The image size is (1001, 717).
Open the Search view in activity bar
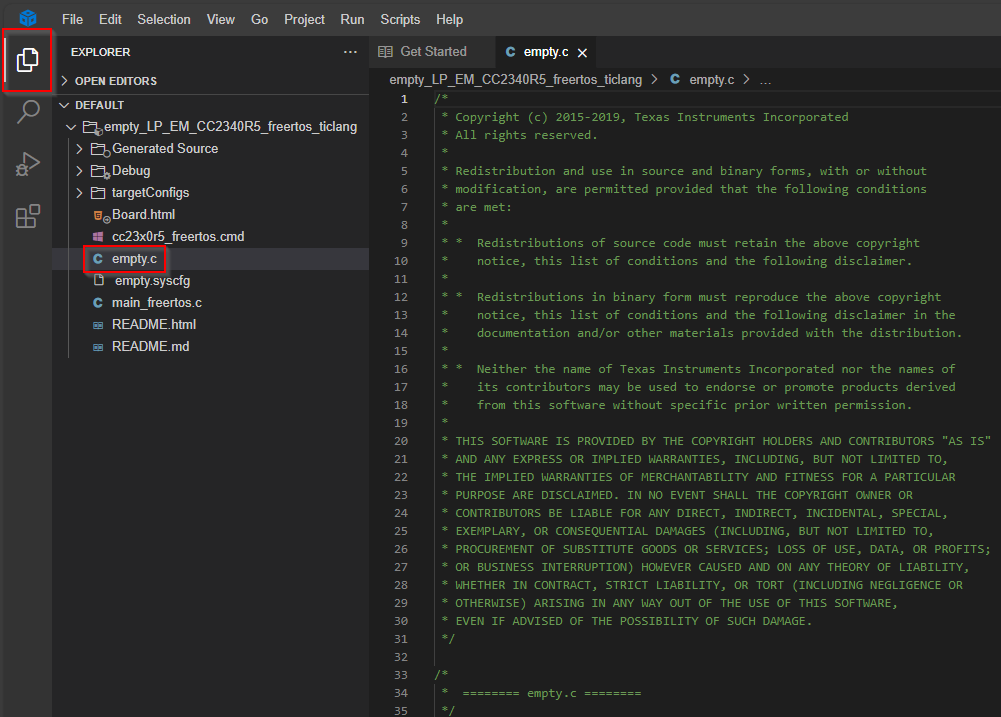27,112
